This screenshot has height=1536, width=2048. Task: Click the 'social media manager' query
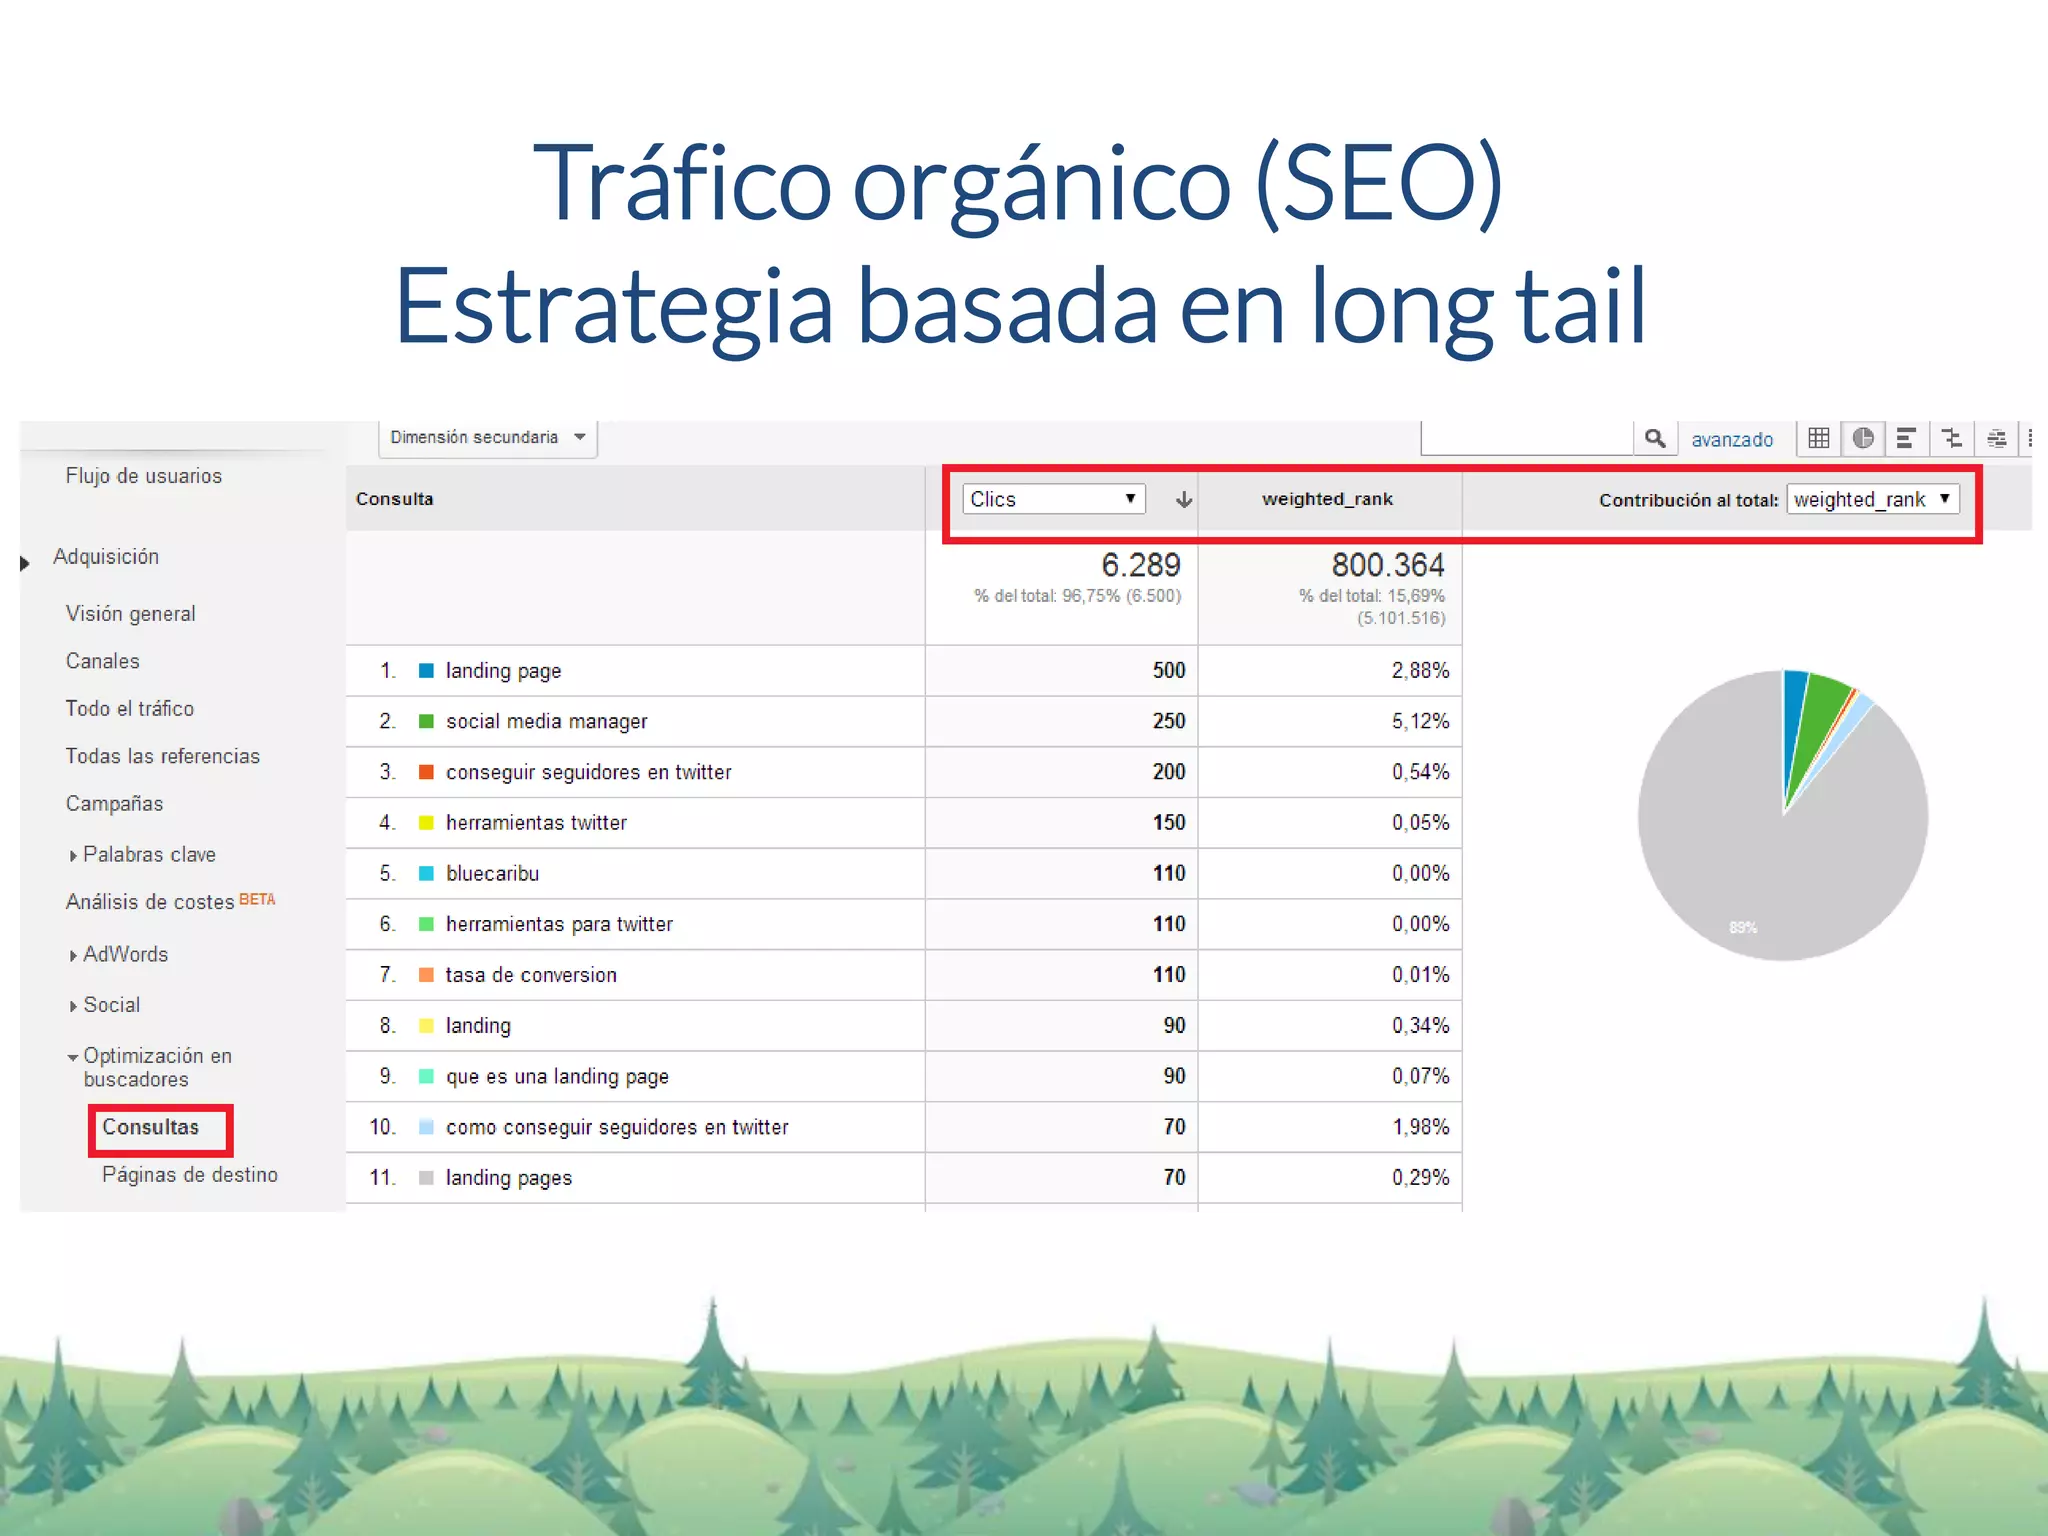pyautogui.click(x=546, y=722)
